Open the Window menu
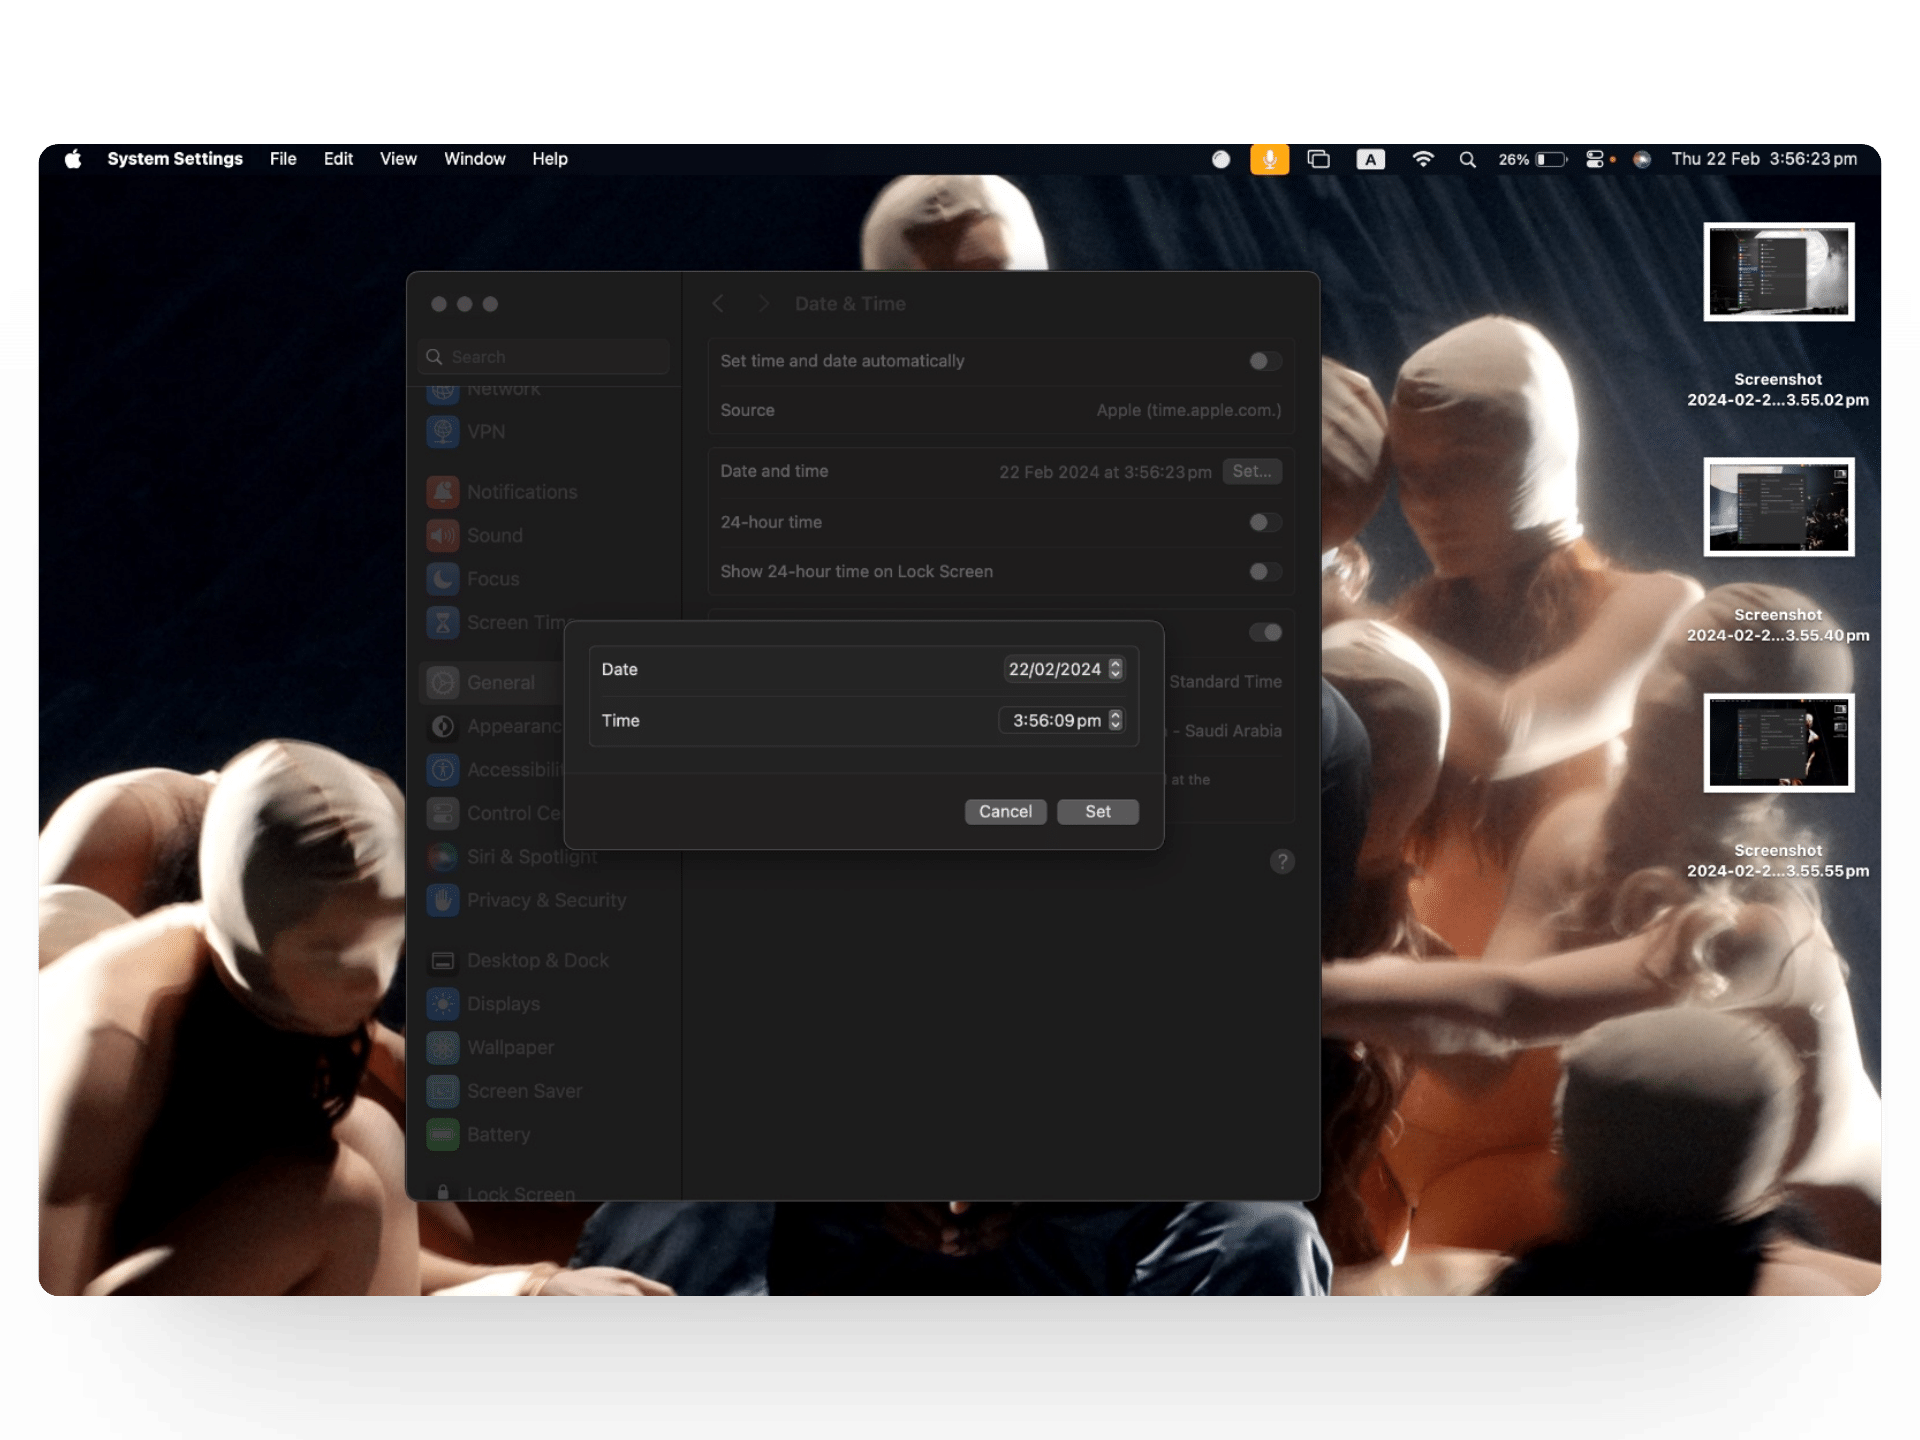The width and height of the screenshot is (1920, 1440). (x=474, y=159)
